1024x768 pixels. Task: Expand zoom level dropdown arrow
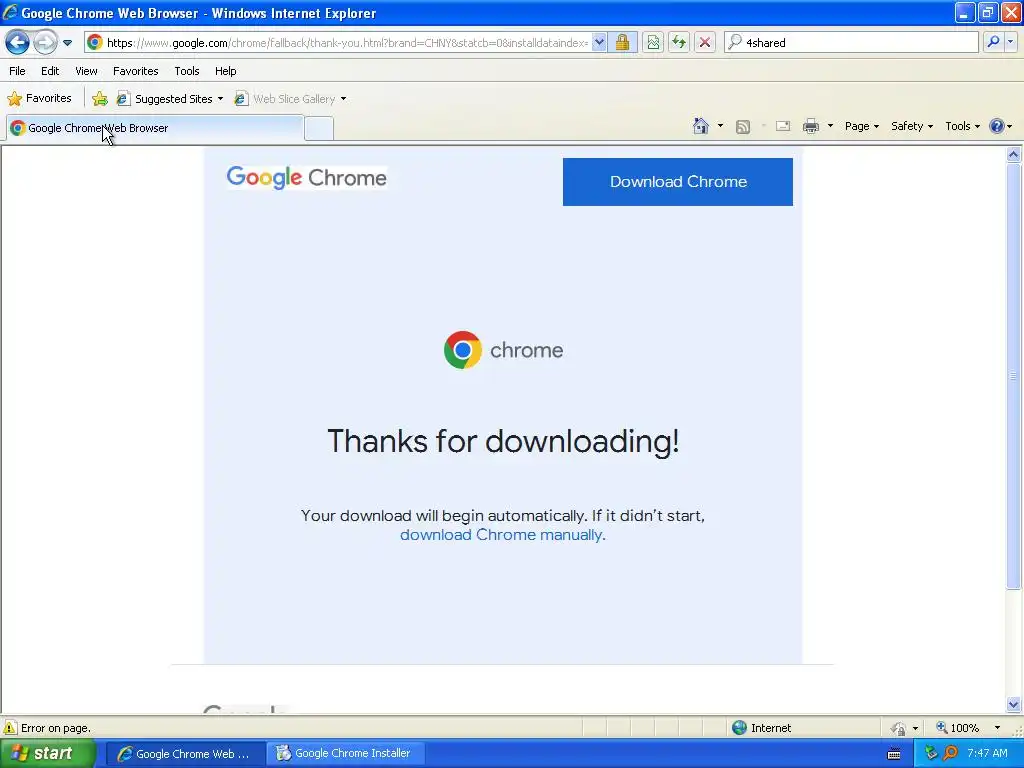pyautogui.click(x=997, y=728)
